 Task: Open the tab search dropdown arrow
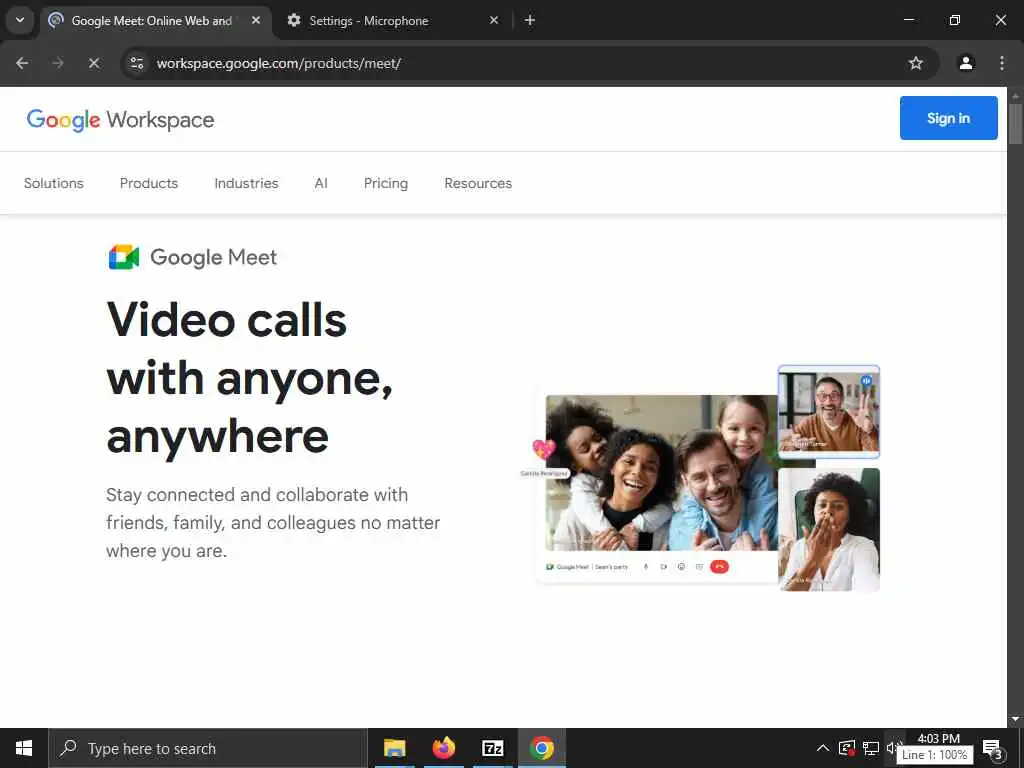tap(20, 20)
